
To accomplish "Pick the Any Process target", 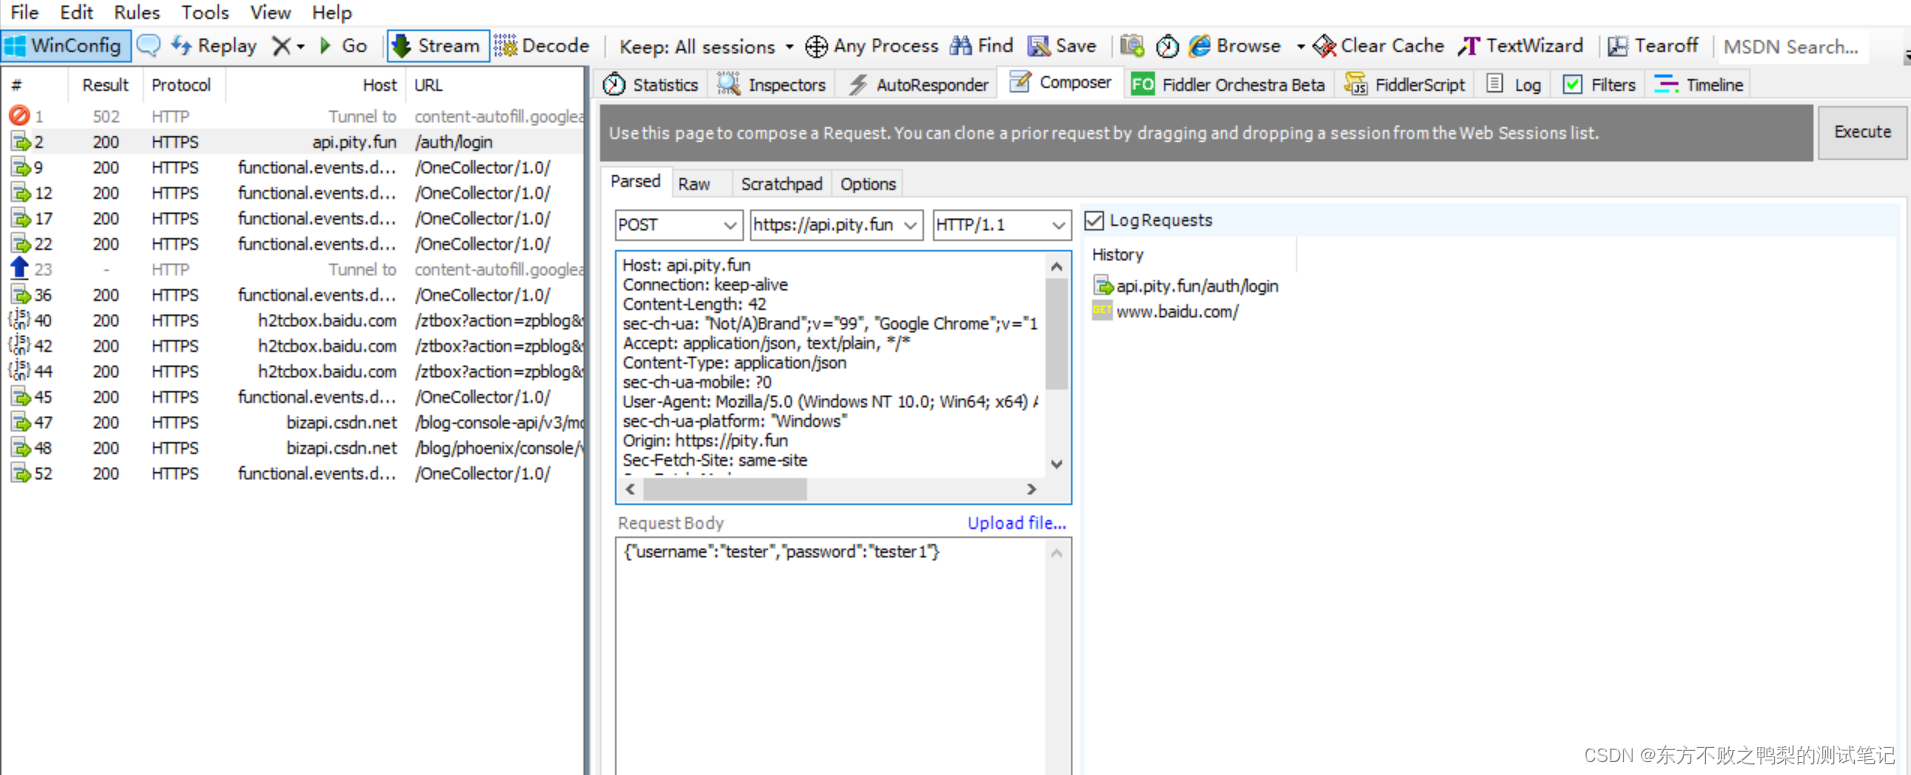I will (x=872, y=46).
